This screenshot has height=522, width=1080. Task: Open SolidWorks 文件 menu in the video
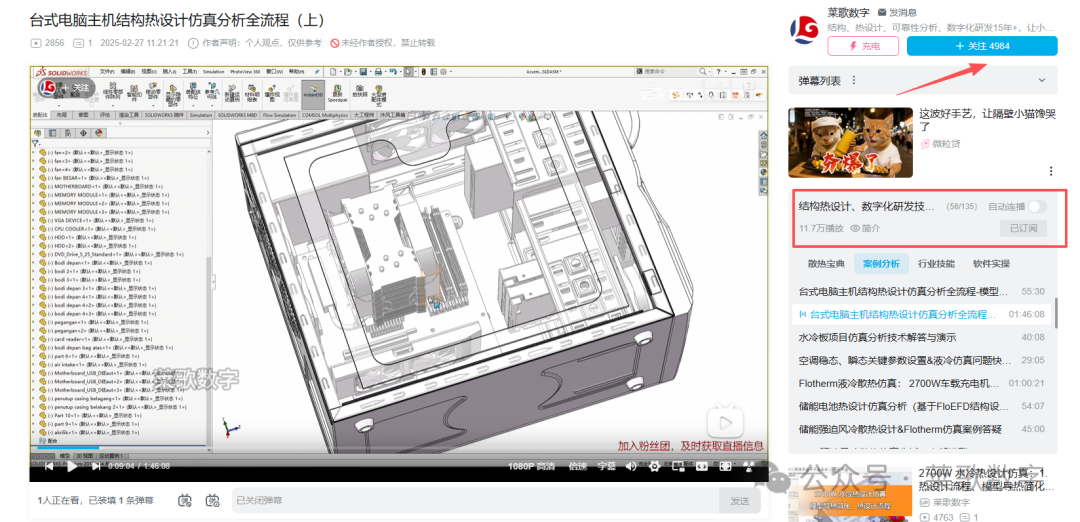click(106, 72)
